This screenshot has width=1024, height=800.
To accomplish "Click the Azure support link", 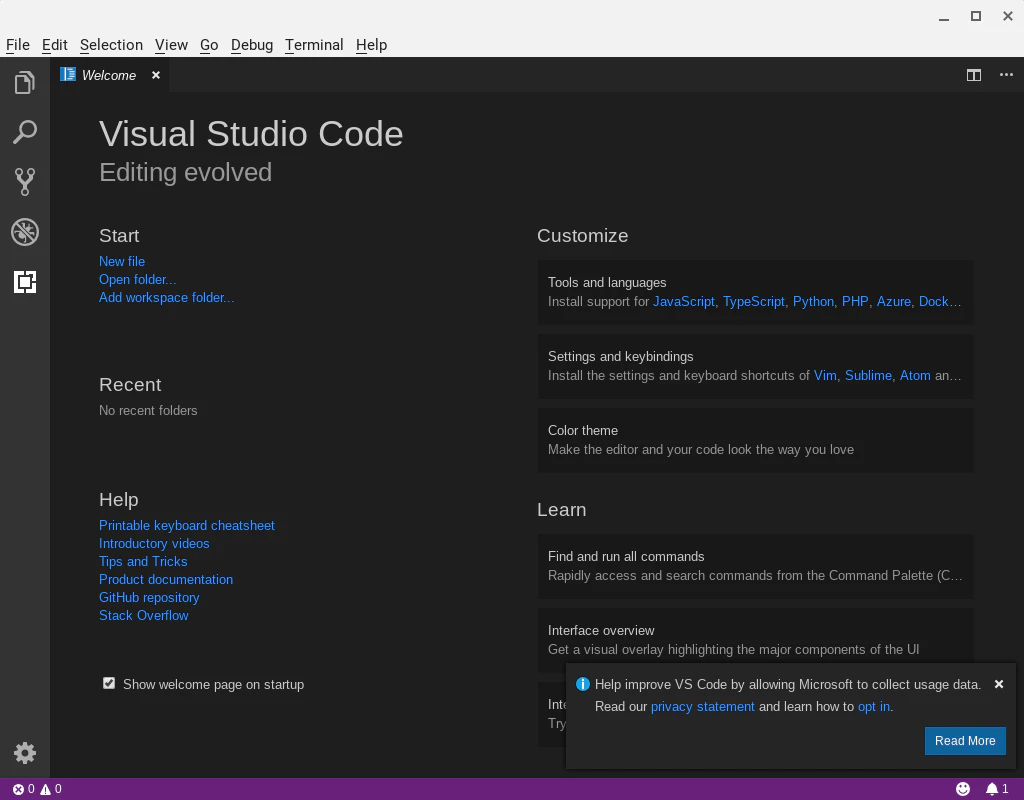I will 893,301.
